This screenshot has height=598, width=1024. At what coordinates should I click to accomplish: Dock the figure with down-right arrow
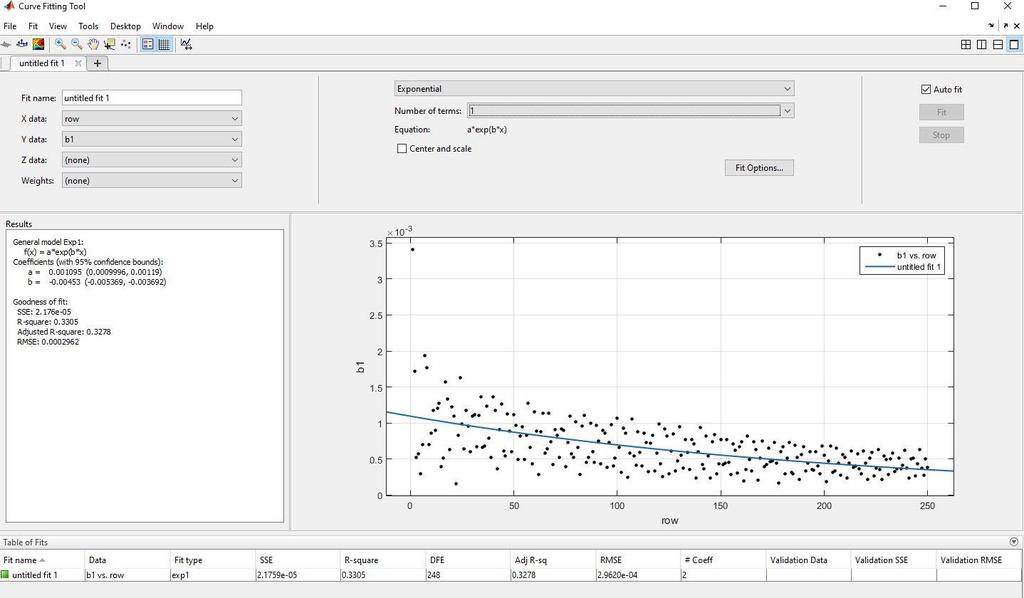pos(991,26)
